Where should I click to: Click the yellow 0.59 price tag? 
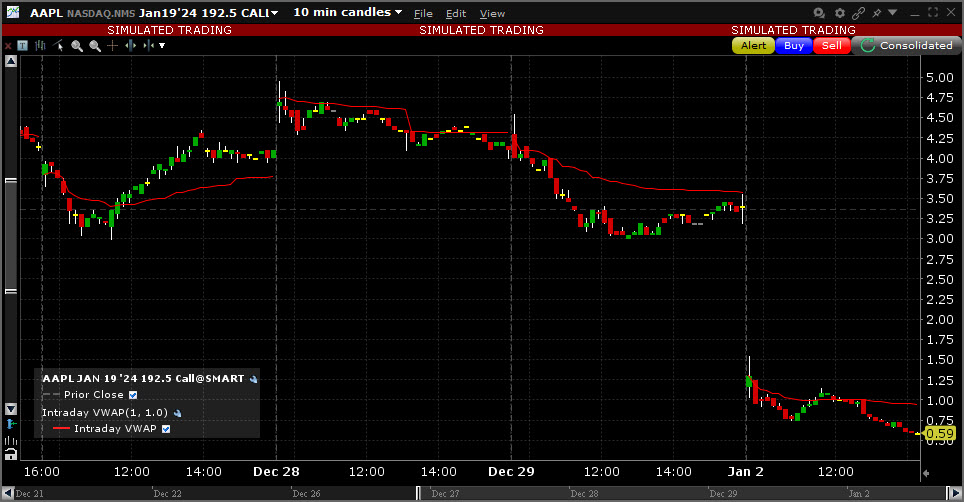939,434
